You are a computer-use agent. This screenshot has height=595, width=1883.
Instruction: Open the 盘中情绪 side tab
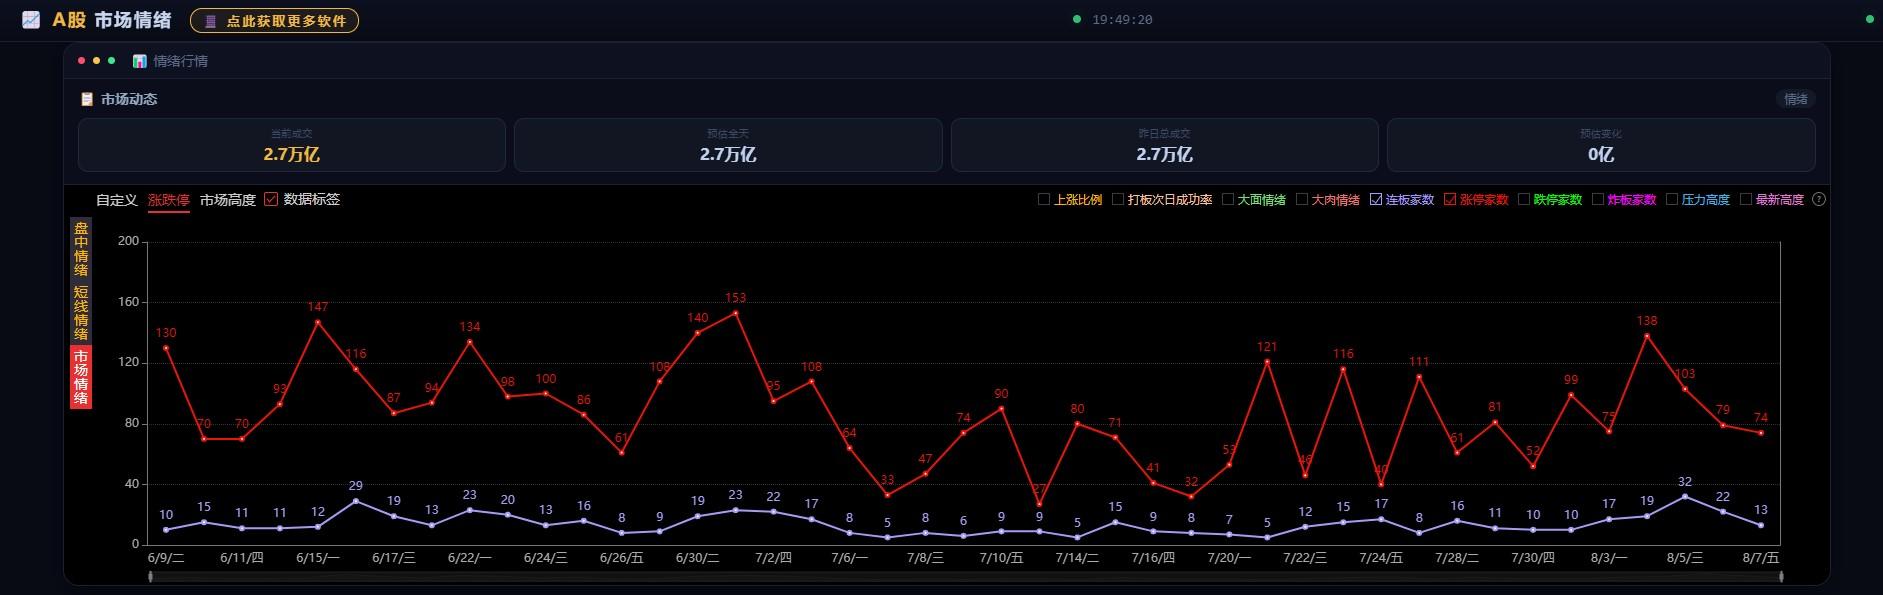[81, 249]
